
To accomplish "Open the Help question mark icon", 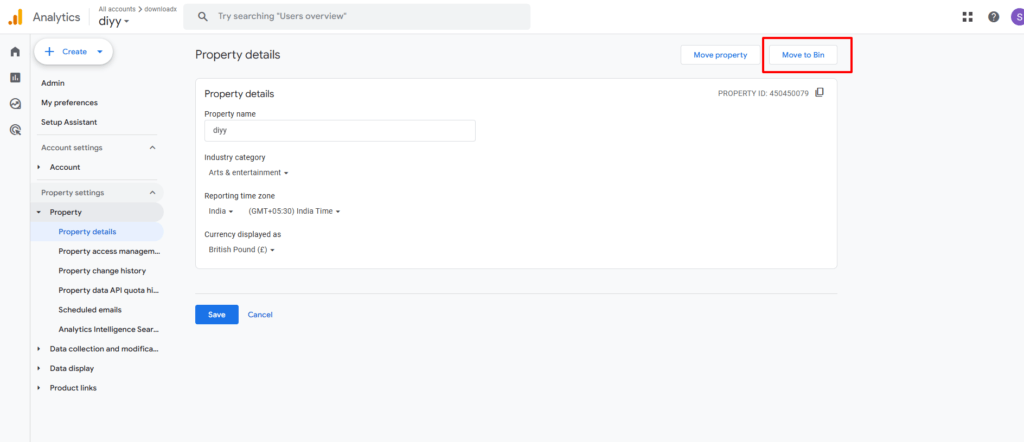I will tap(993, 17).
